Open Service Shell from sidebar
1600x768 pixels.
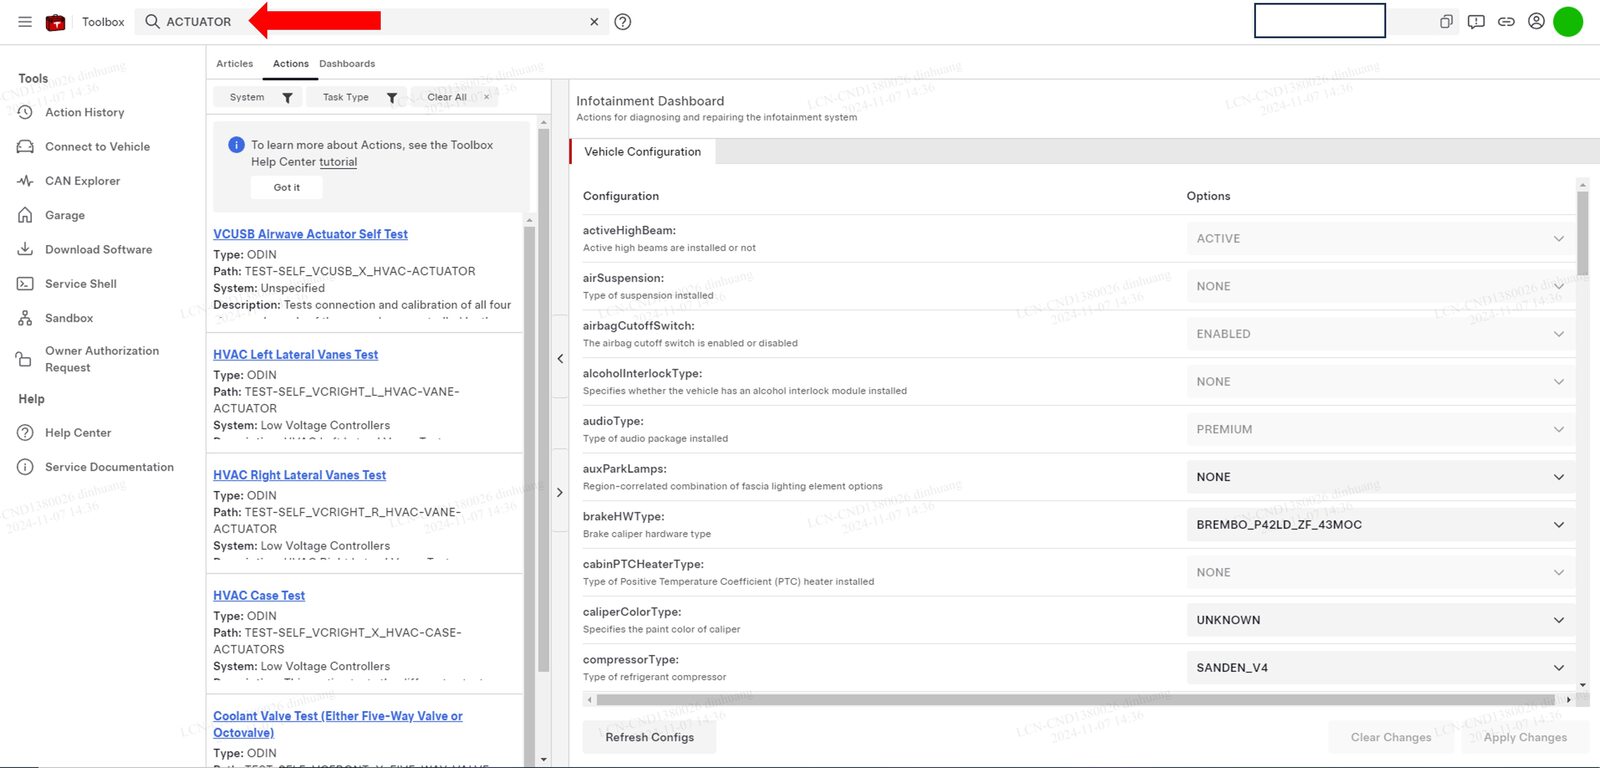click(x=80, y=284)
